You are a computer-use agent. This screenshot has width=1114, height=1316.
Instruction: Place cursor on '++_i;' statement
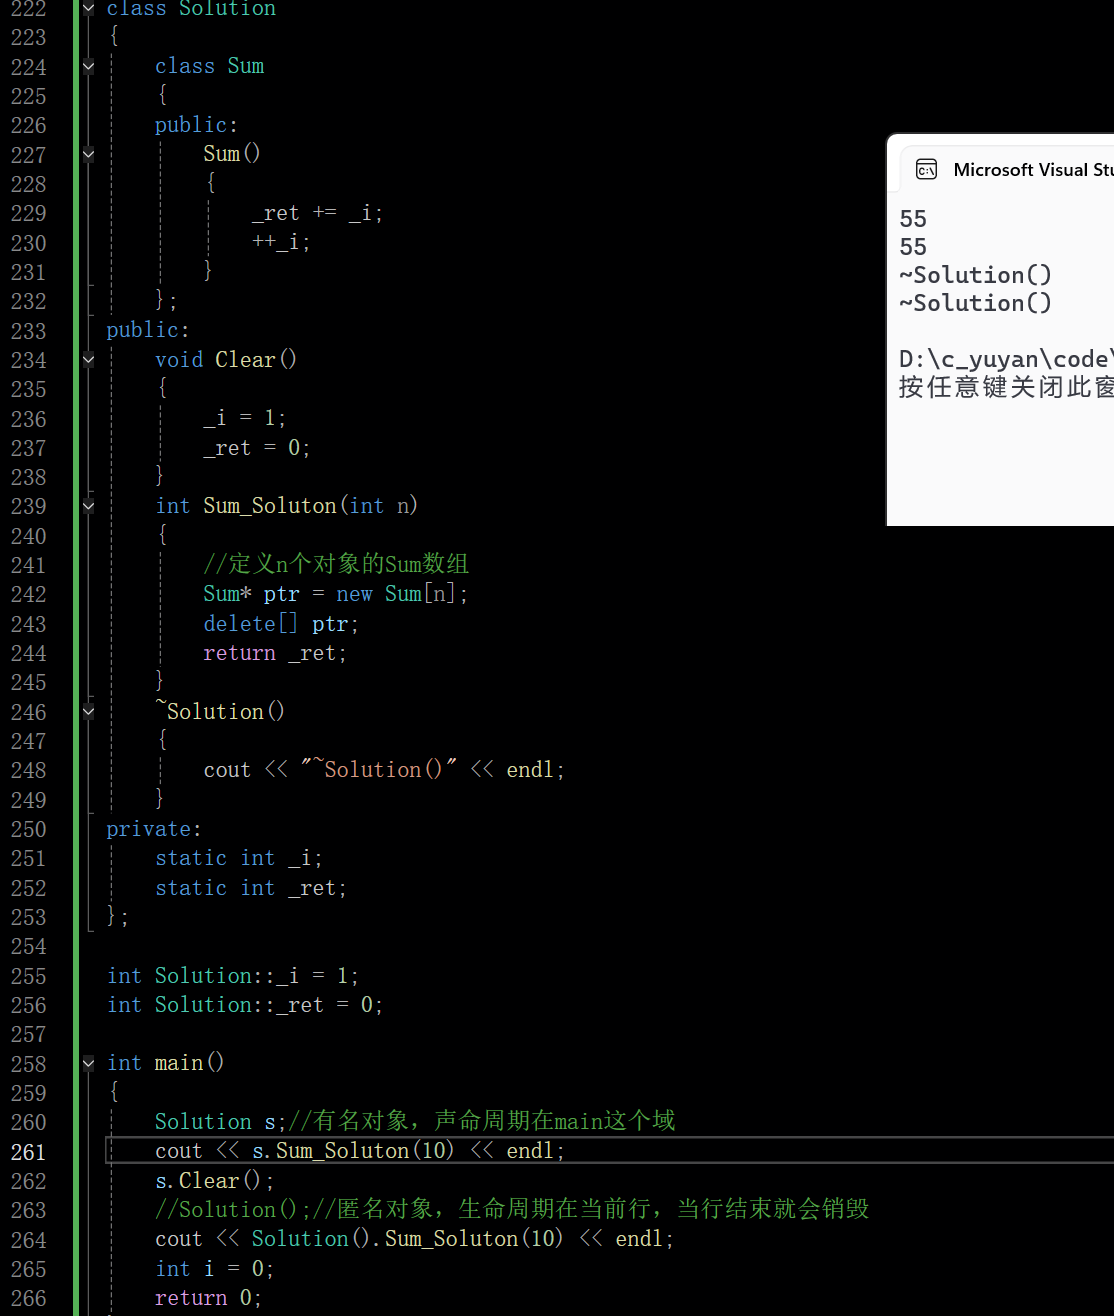tap(281, 242)
